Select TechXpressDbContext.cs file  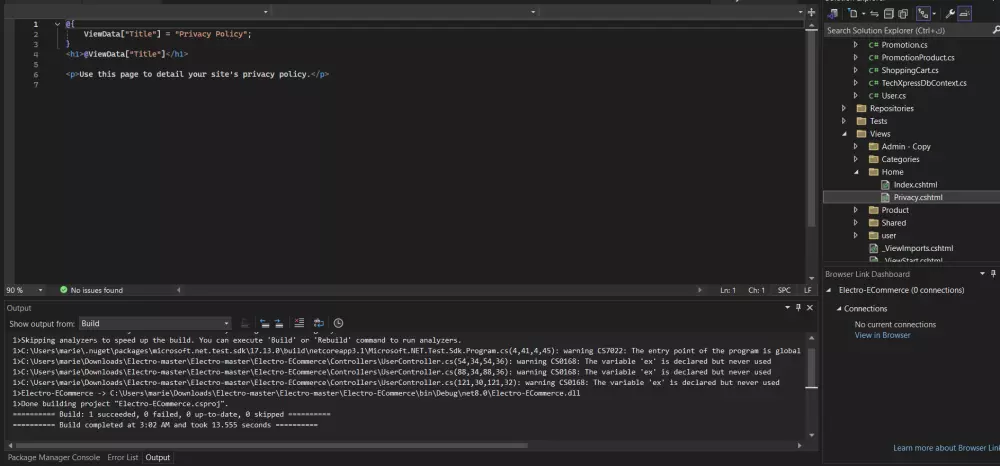pyautogui.click(x=924, y=83)
